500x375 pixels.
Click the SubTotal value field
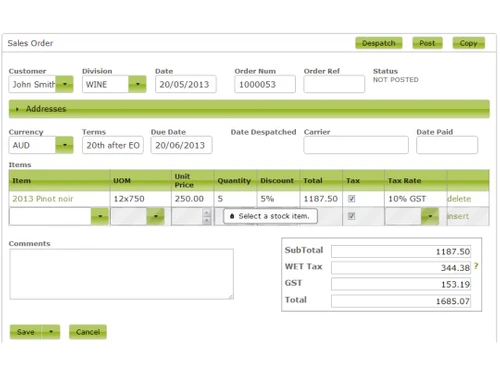point(401,251)
